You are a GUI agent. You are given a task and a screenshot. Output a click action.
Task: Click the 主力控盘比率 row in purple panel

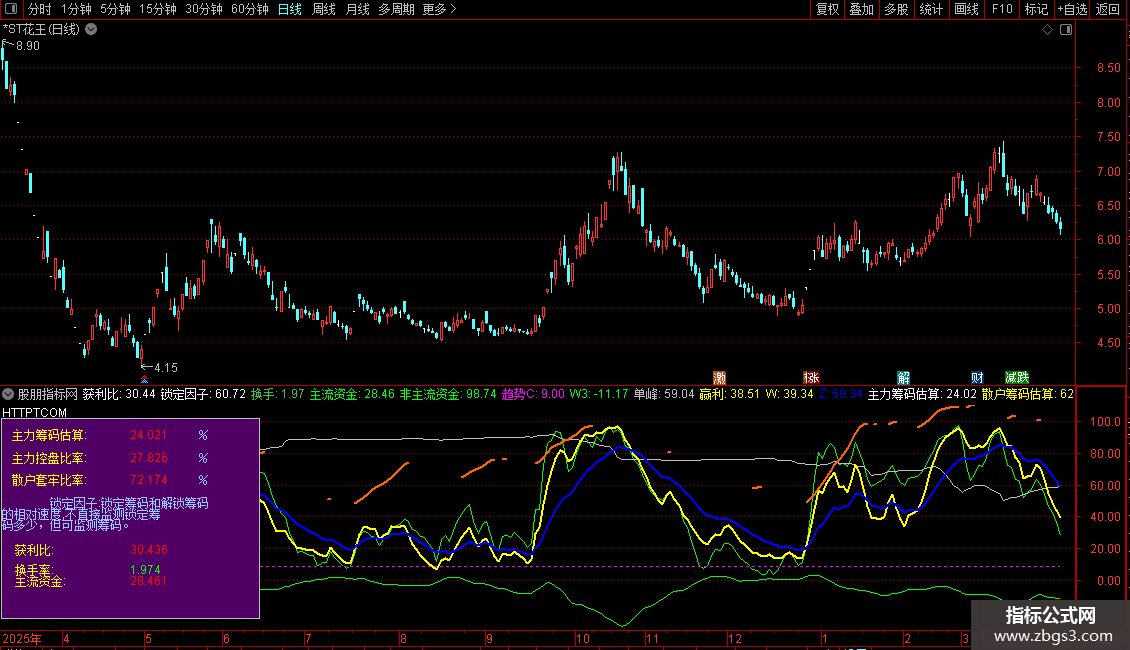(110, 458)
